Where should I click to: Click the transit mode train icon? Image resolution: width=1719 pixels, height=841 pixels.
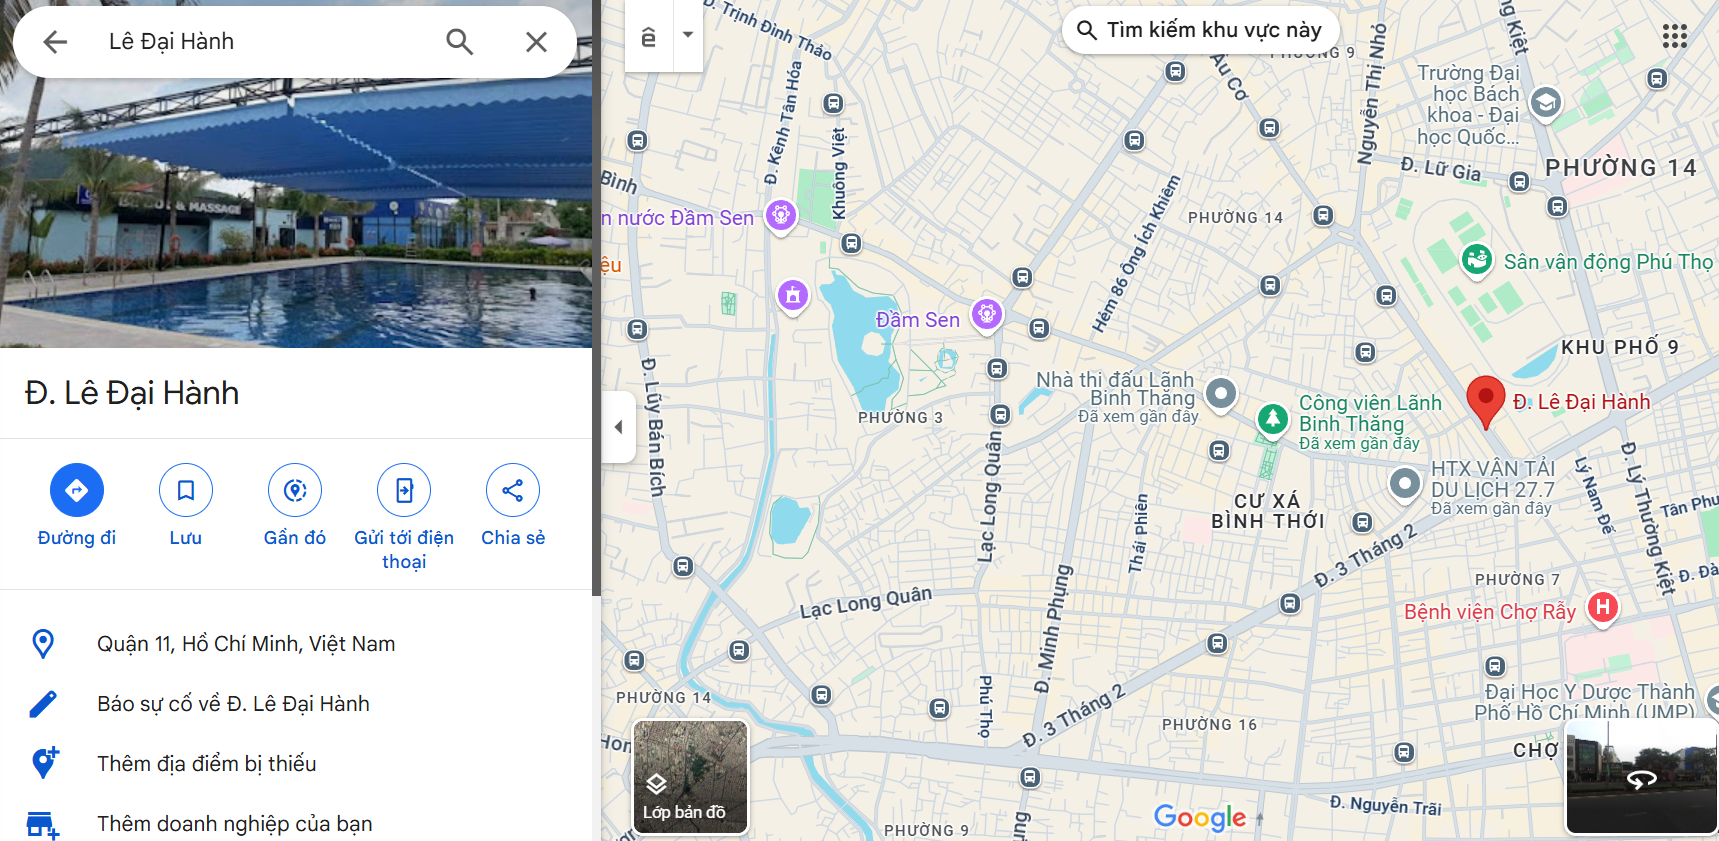tap(648, 36)
